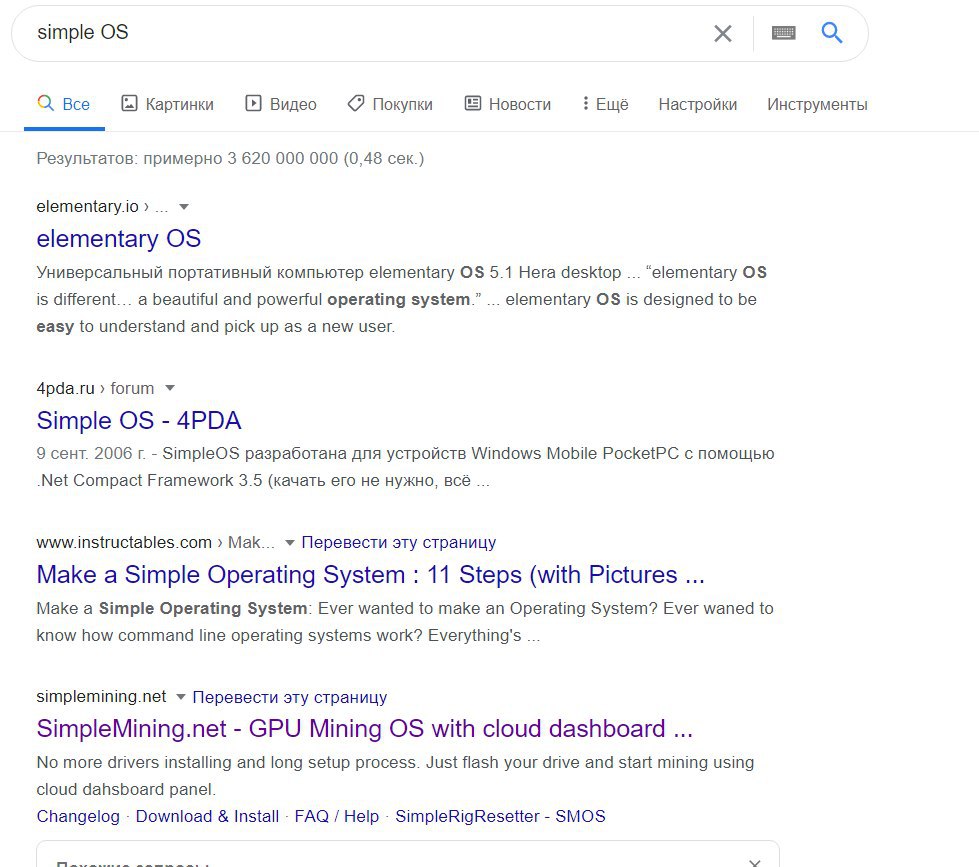Switch to the Видео tab
This screenshot has height=867, width=979.
281,104
